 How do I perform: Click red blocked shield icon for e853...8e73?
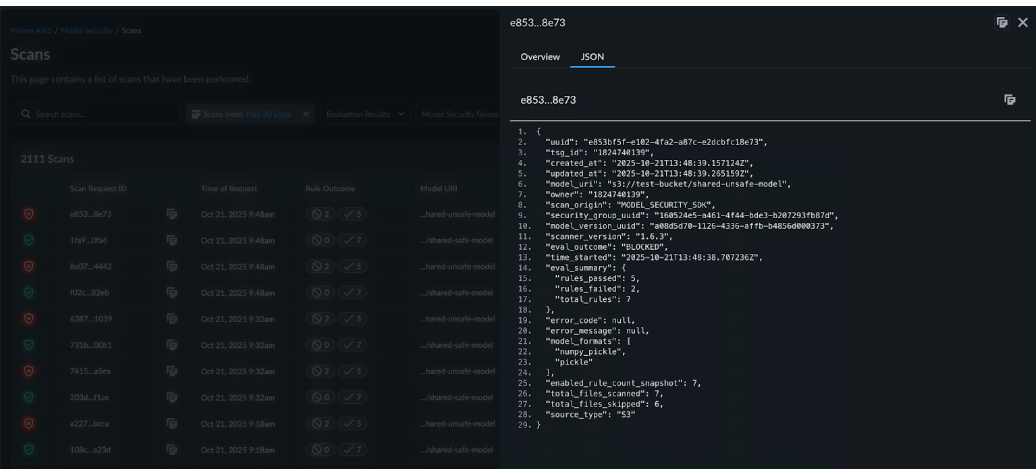29,214
